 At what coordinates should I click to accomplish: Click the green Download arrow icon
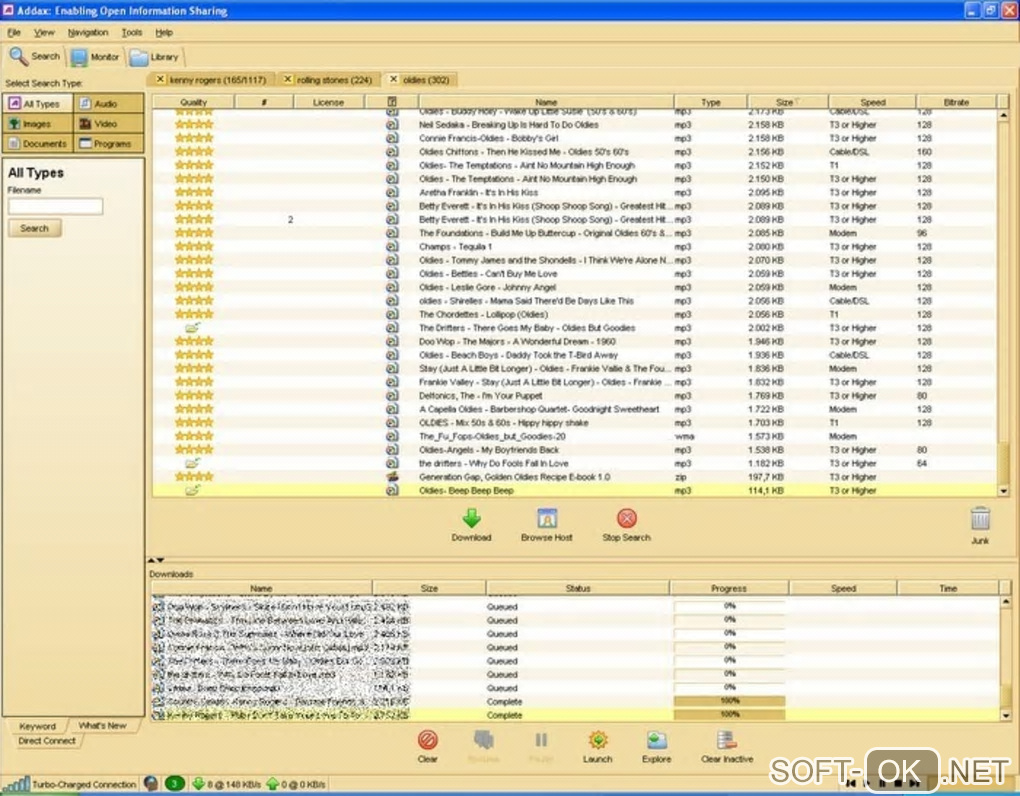coord(471,519)
